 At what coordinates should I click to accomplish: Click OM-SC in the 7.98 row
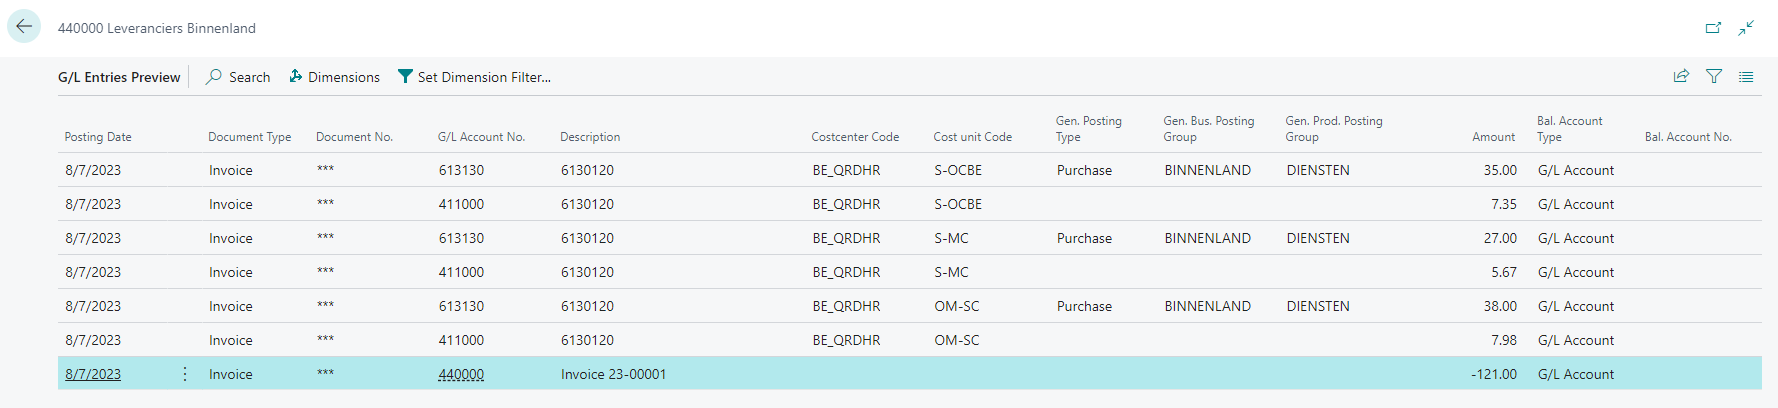coord(957,340)
